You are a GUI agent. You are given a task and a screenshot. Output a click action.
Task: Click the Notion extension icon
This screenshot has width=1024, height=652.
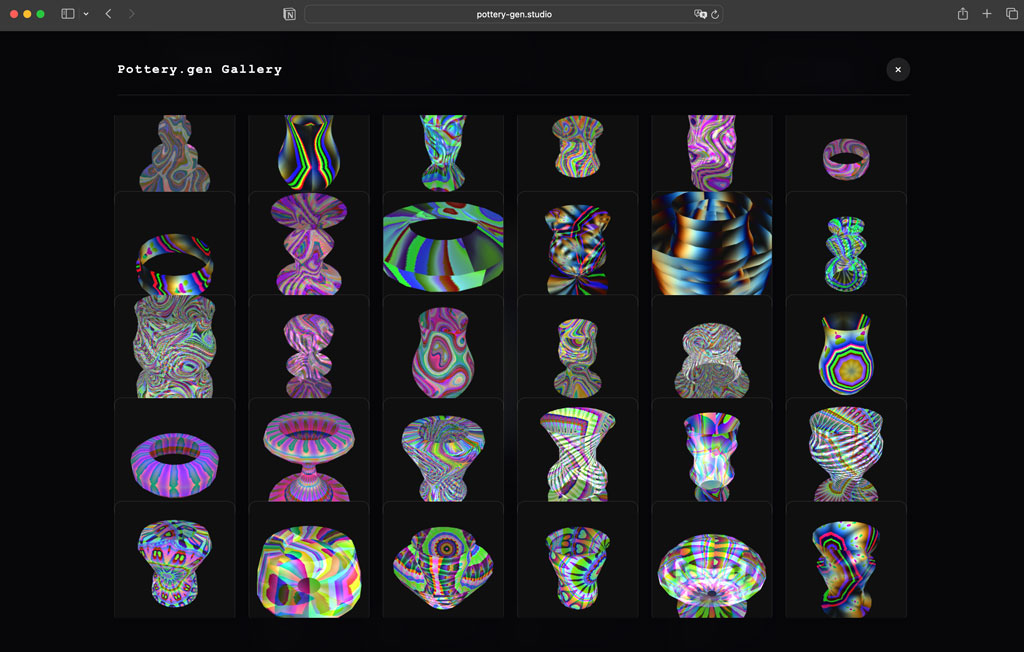coord(289,14)
